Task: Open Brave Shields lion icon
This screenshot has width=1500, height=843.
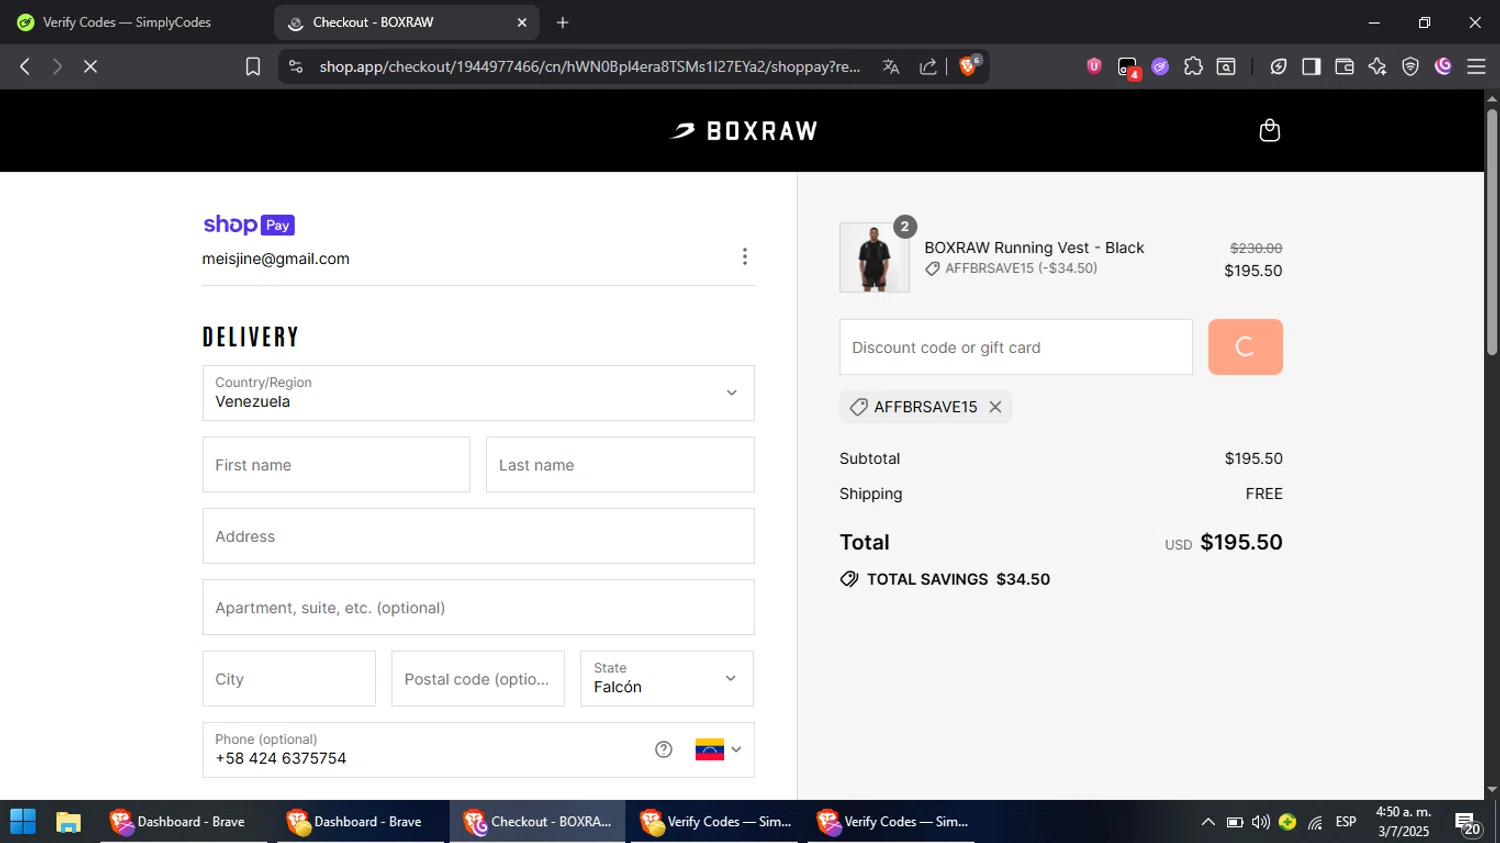Action: 968,66
